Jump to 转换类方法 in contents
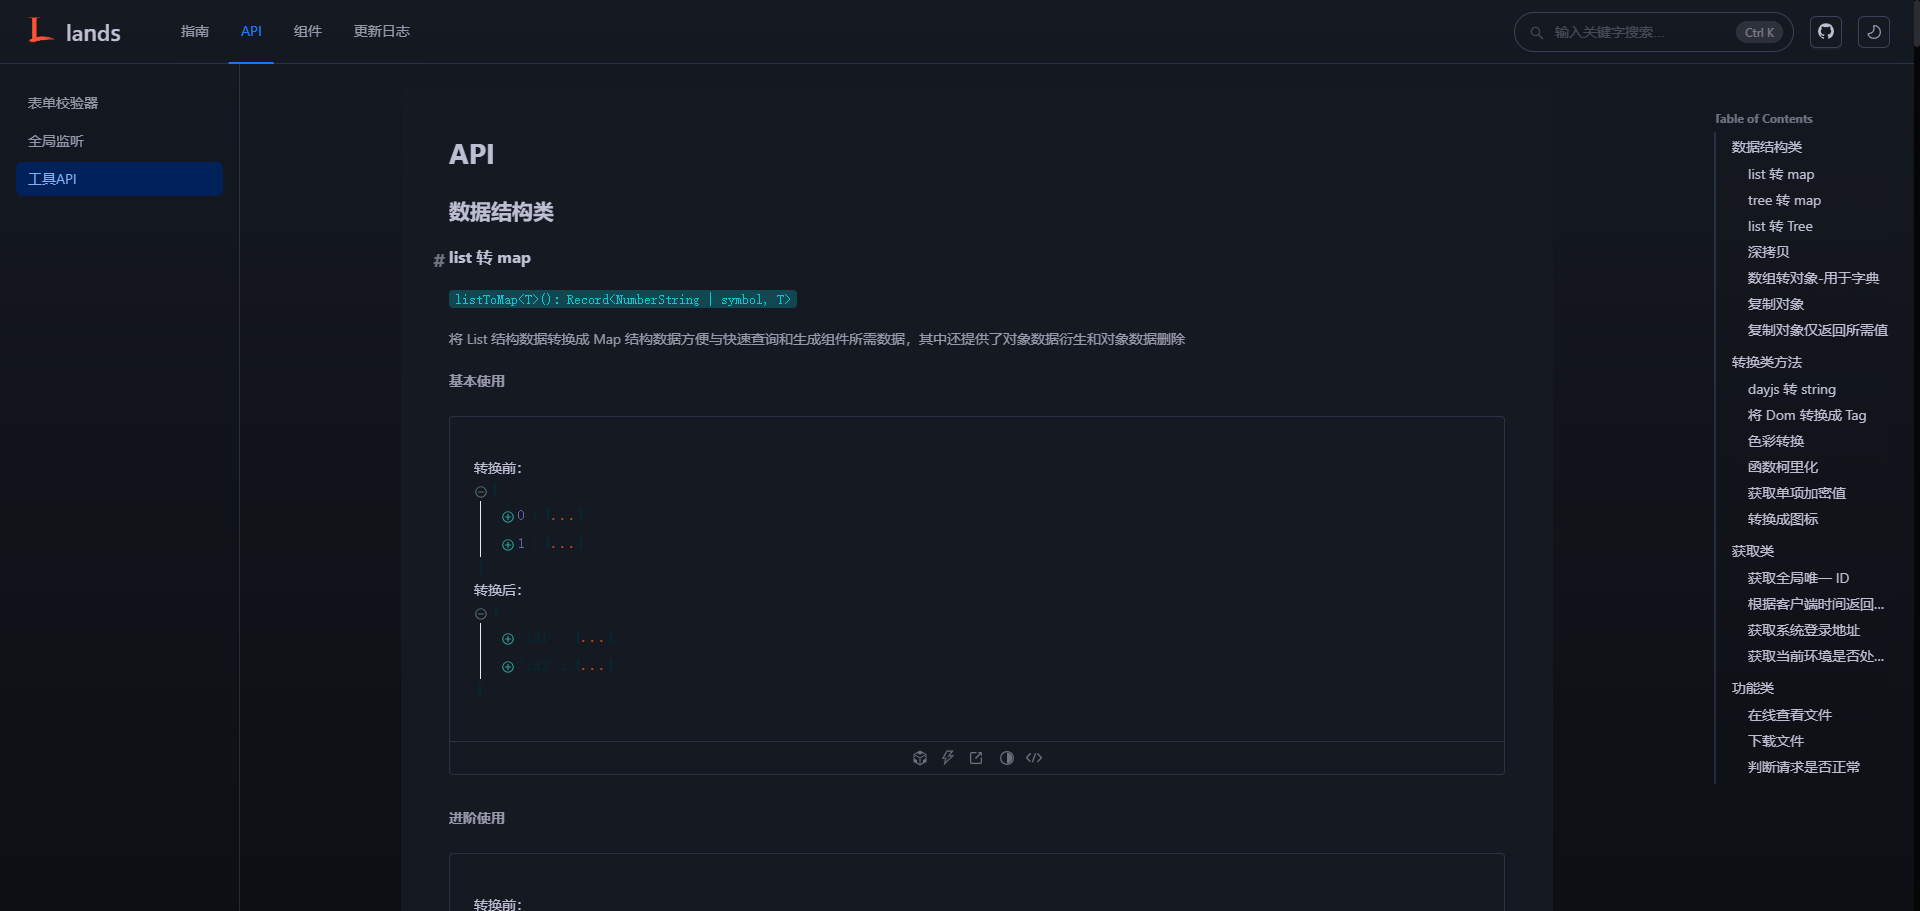Viewport: 1920px width, 911px height. [x=1767, y=362]
